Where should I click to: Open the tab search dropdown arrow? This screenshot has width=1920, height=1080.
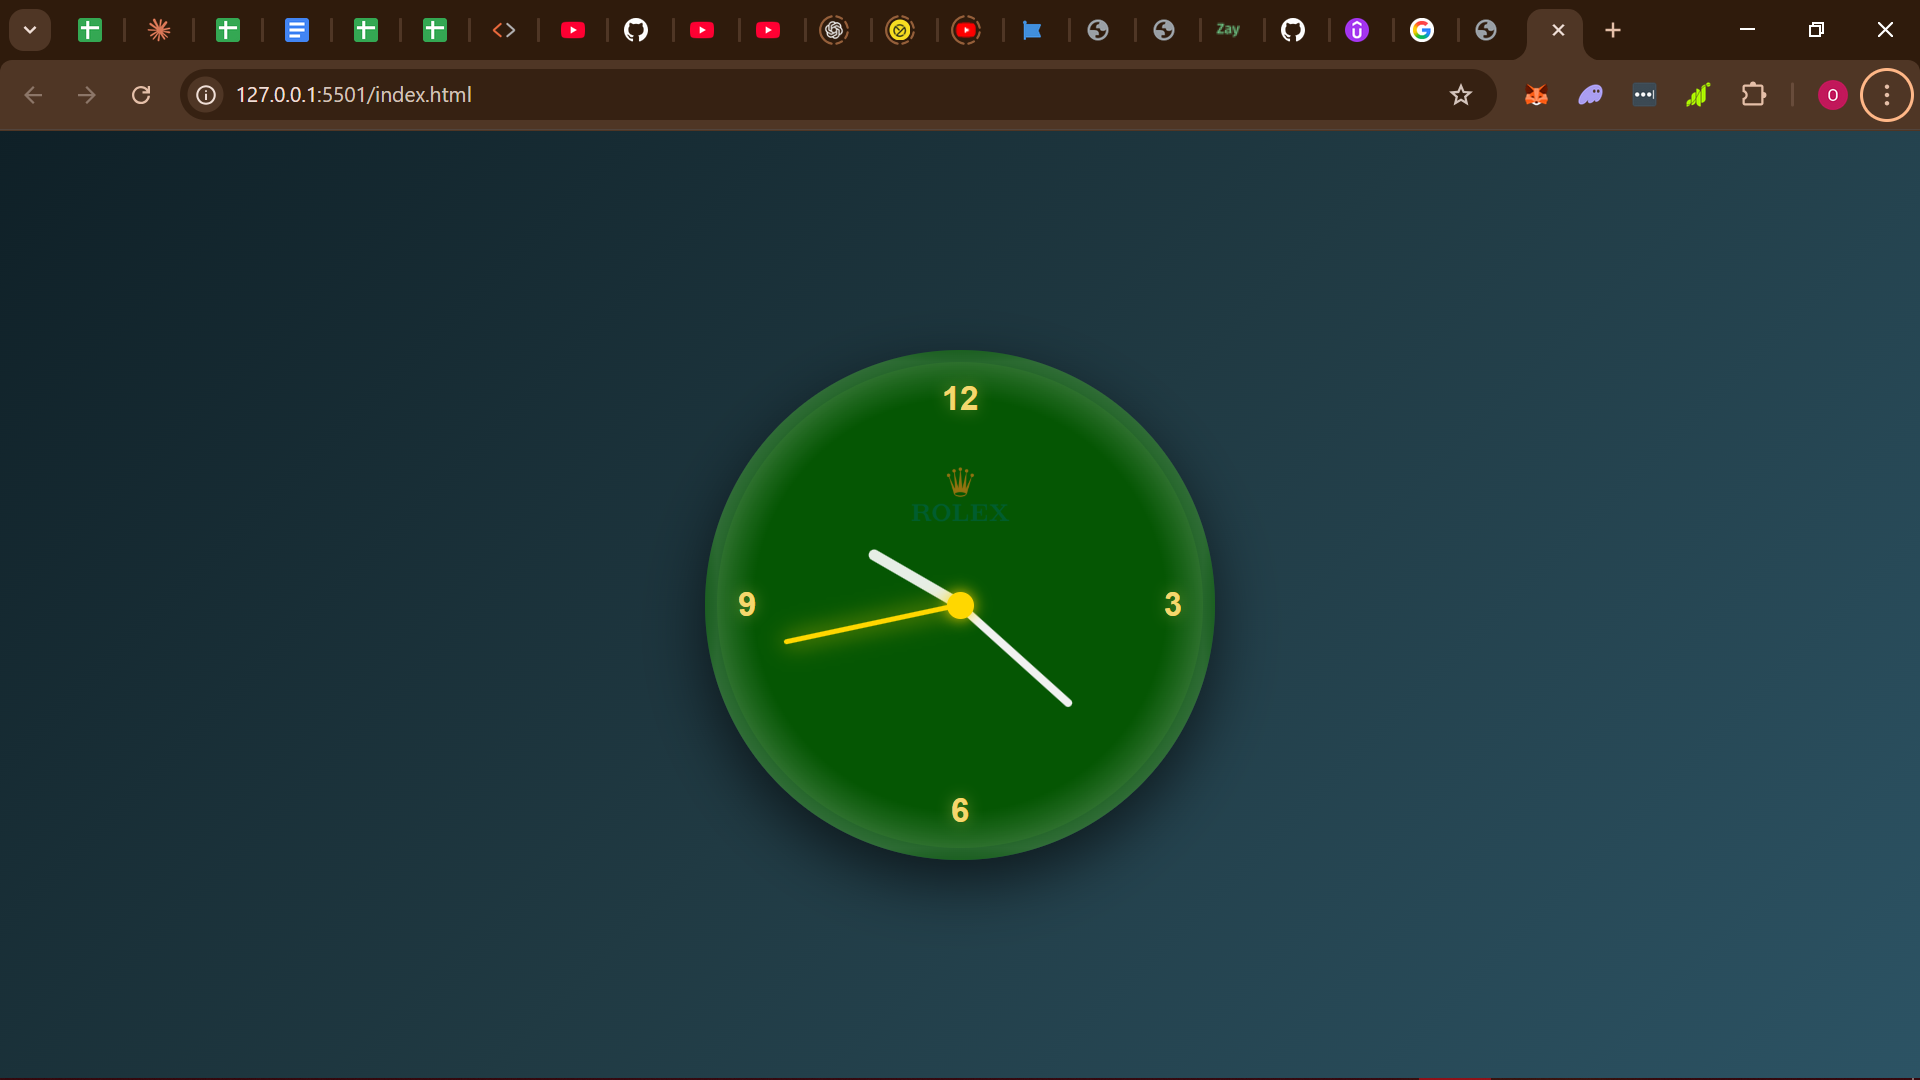(x=30, y=30)
